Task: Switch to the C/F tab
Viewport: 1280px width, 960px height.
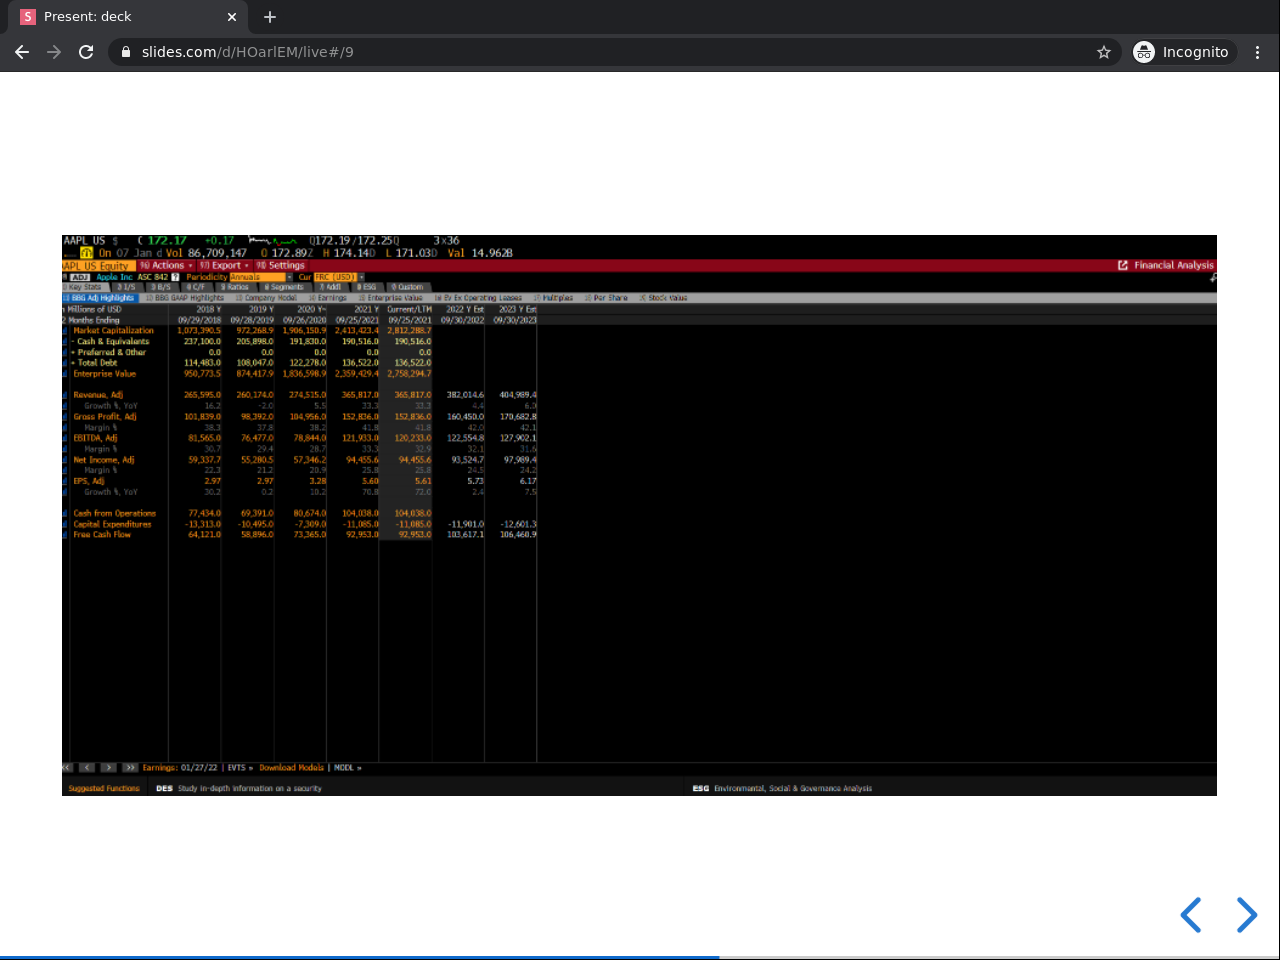Action: click(196, 287)
